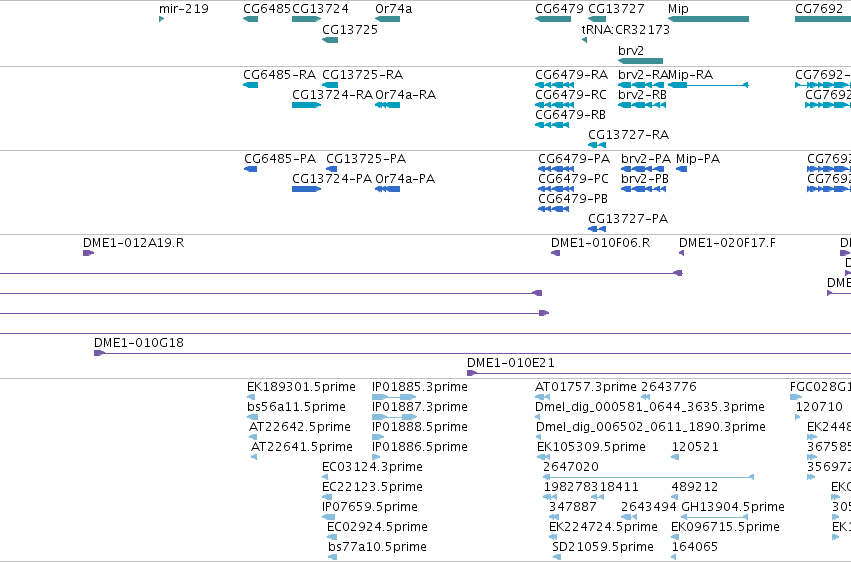Open the Mip-RA transcript label
This screenshot has height=562, width=851.
pos(690,74)
